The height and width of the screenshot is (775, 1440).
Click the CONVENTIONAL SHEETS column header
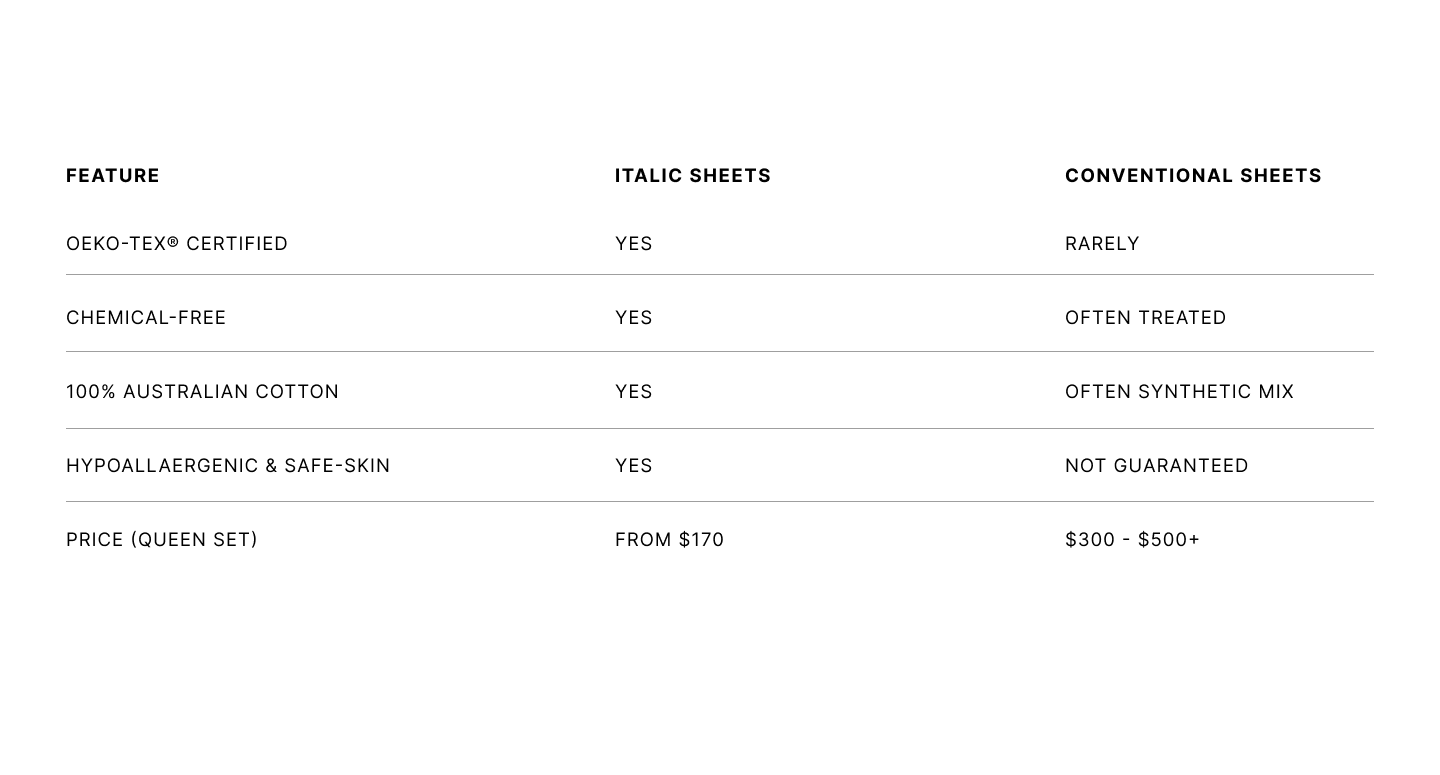coord(1193,176)
